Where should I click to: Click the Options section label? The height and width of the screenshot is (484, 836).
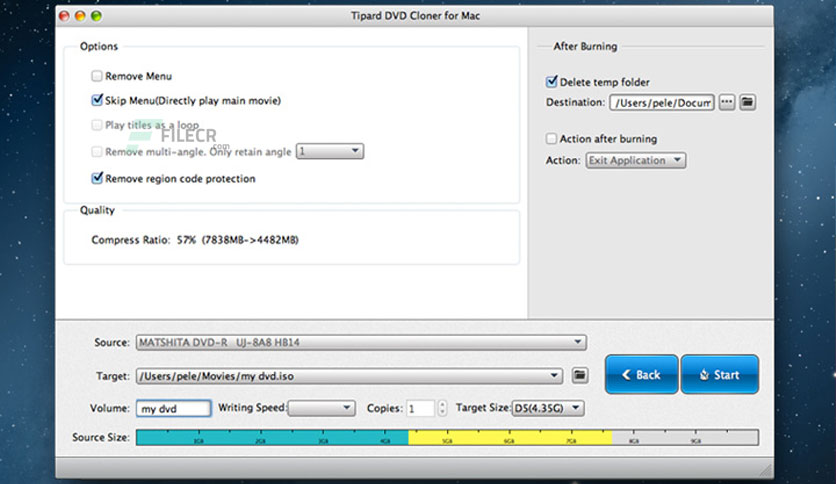pyautogui.click(x=99, y=46)
